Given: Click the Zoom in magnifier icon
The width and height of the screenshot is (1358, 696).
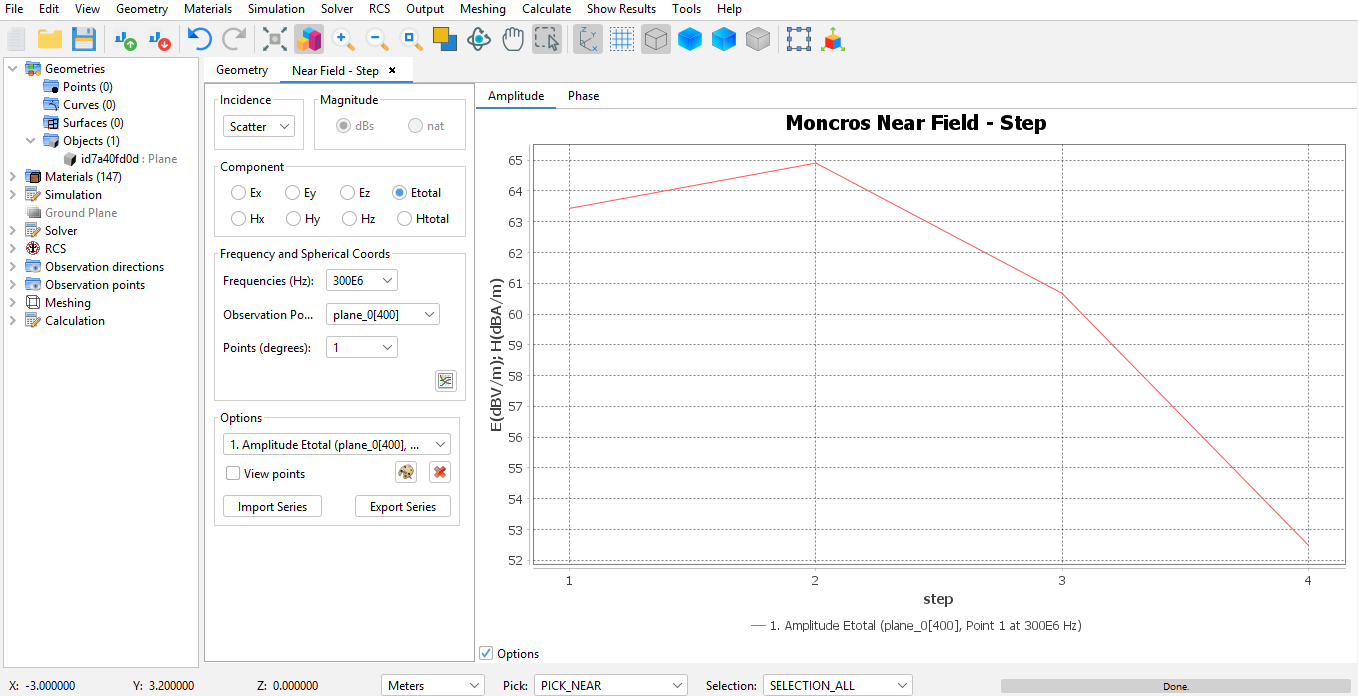Looking at the screenshot, I should (x=343, y=39).
